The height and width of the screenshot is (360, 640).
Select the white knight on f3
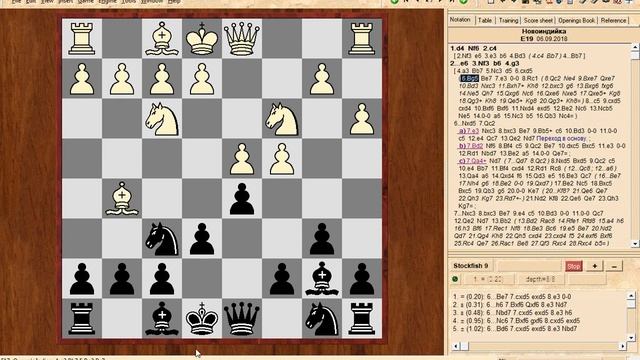pyautogui.click(x=162, y=119)
